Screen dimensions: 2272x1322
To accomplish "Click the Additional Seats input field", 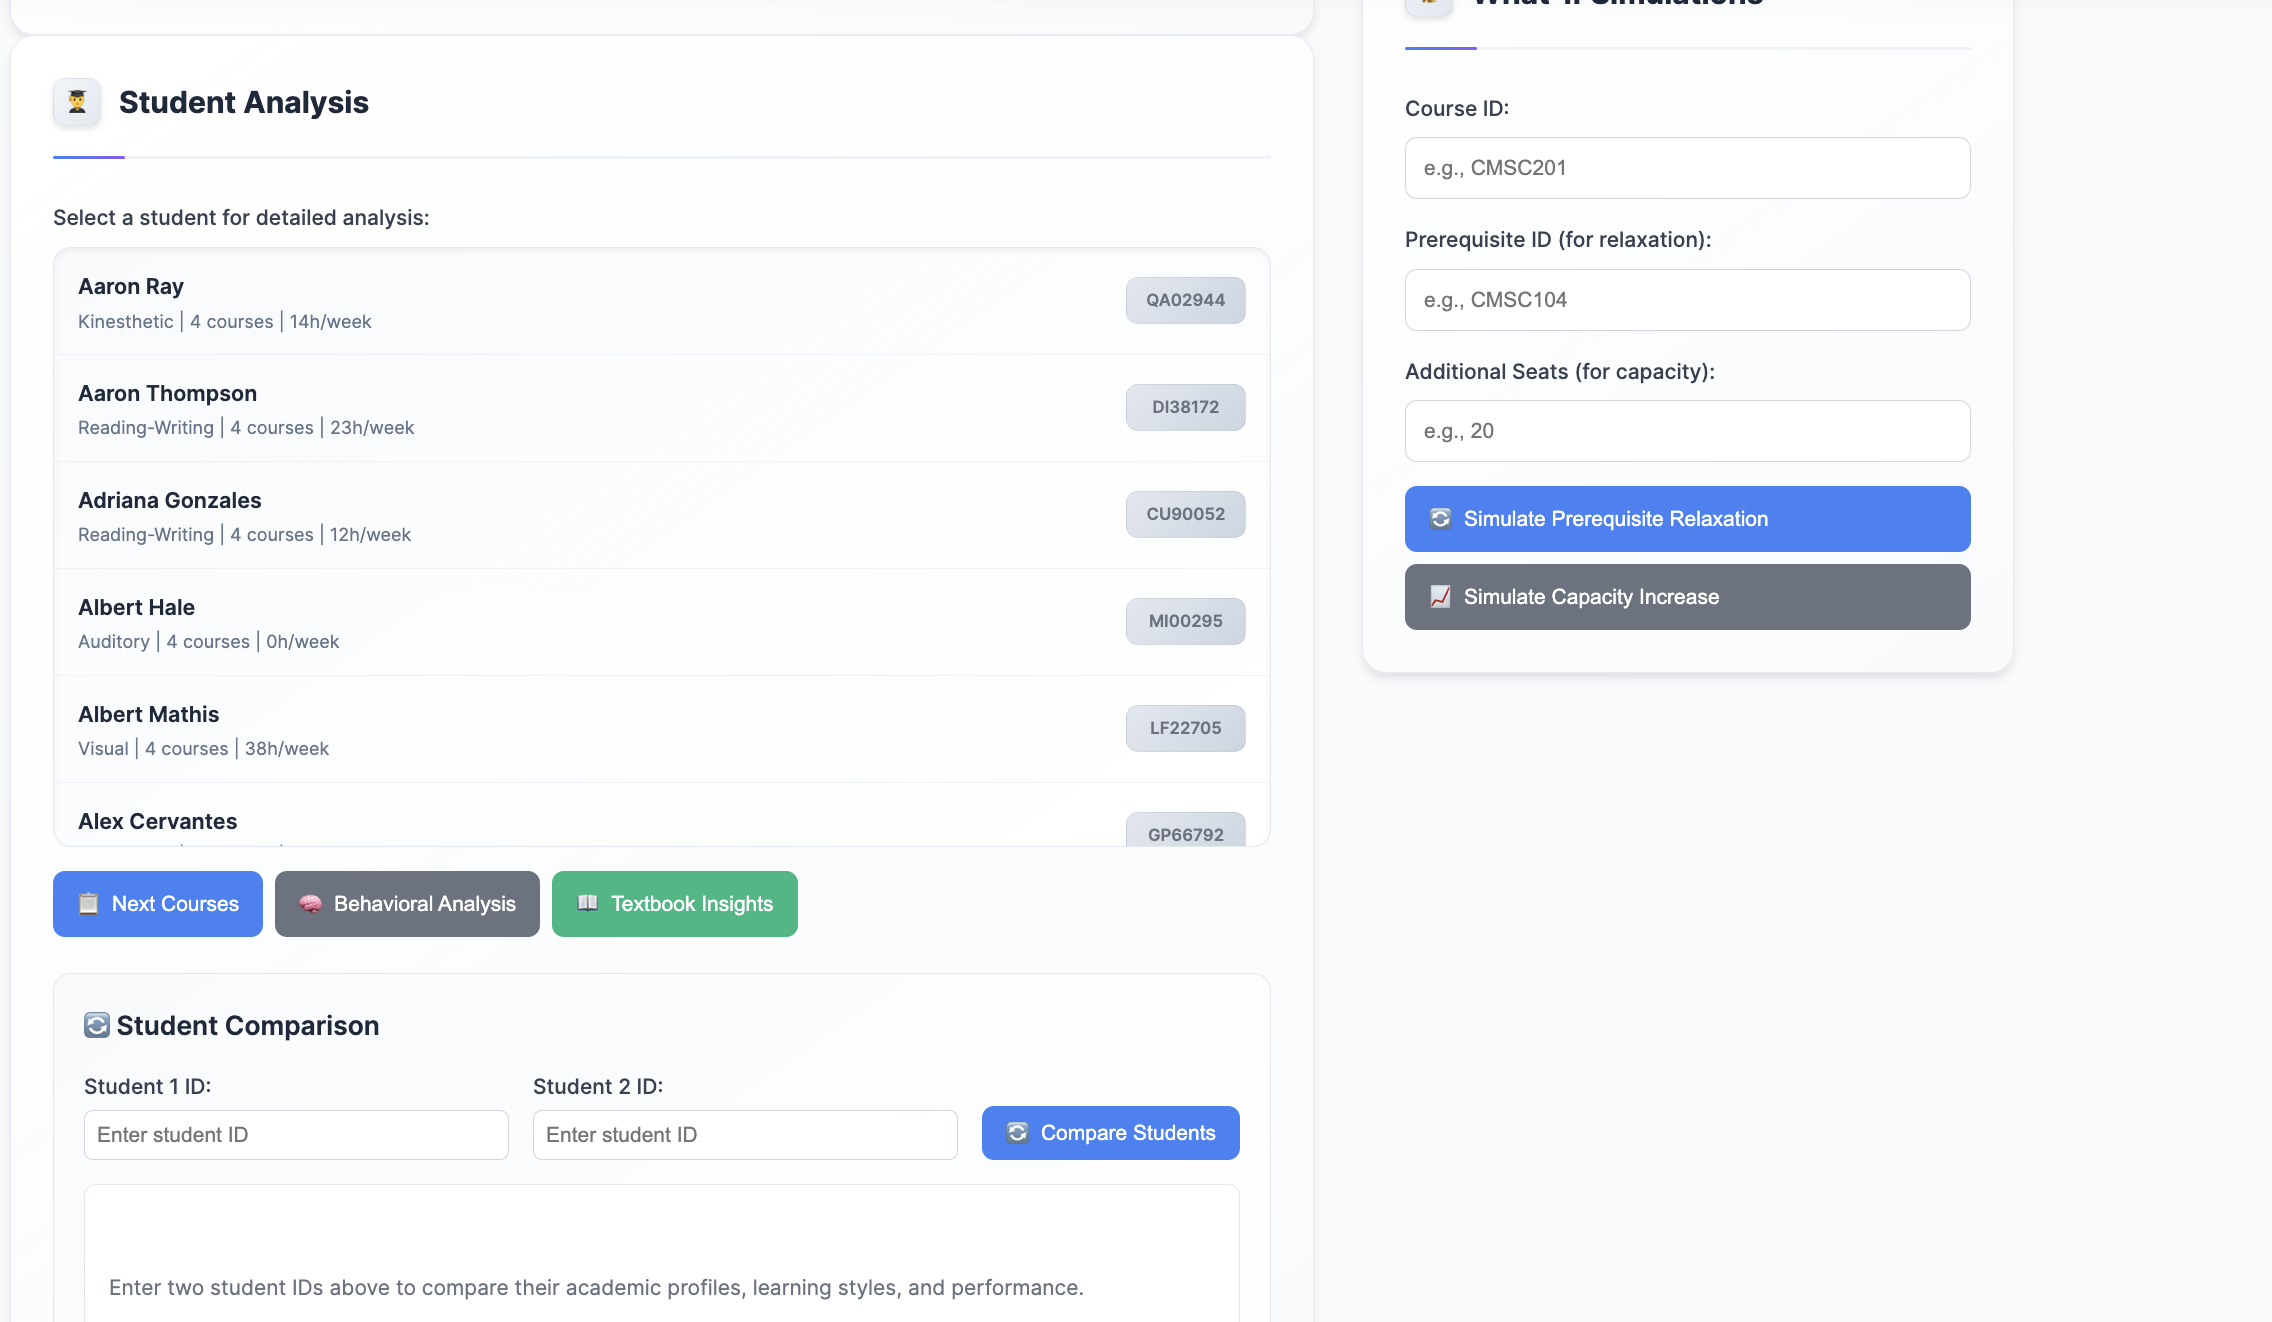I will (1687, 431).
